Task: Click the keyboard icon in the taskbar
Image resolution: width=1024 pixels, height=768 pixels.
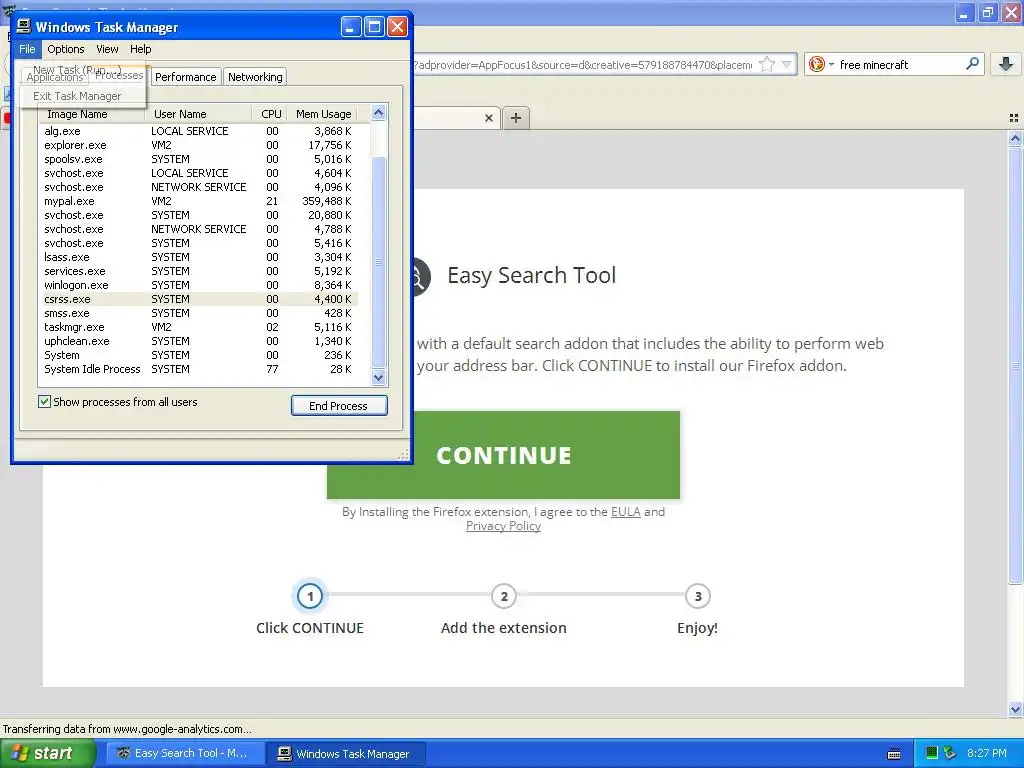Action: point(894,754)
